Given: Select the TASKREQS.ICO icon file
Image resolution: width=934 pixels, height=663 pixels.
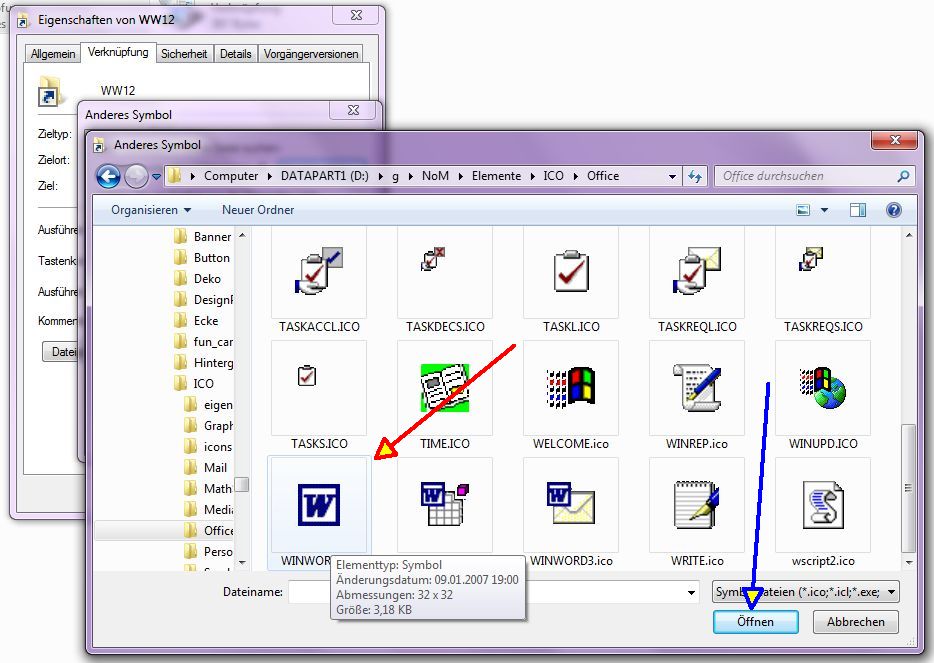Looking at the screenshot, I should click(823, 280).
